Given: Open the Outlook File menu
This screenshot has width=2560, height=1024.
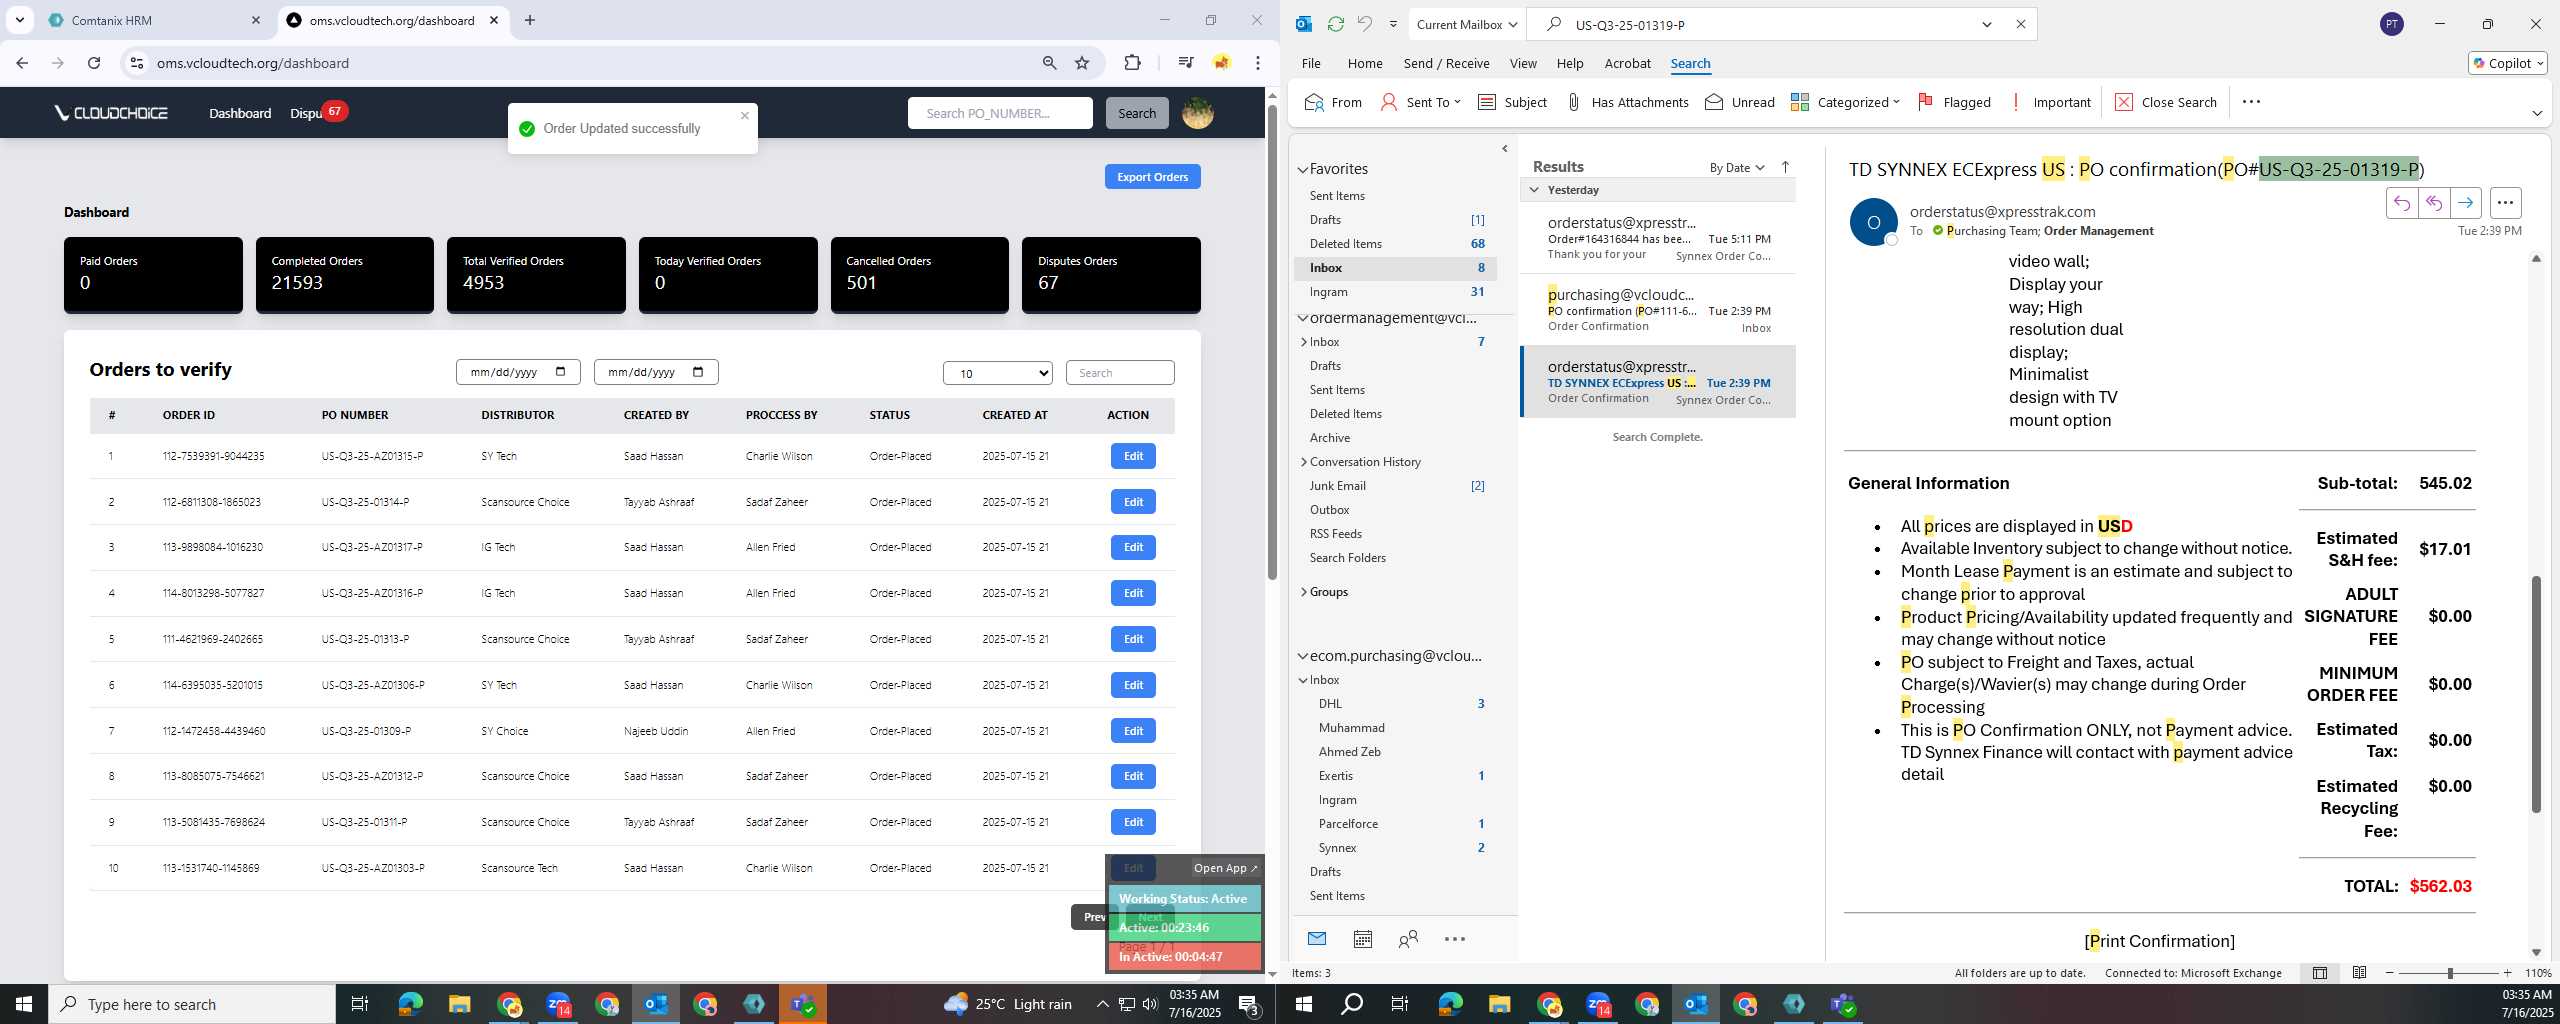Looking at the screenshot, I should (1311, 63).
